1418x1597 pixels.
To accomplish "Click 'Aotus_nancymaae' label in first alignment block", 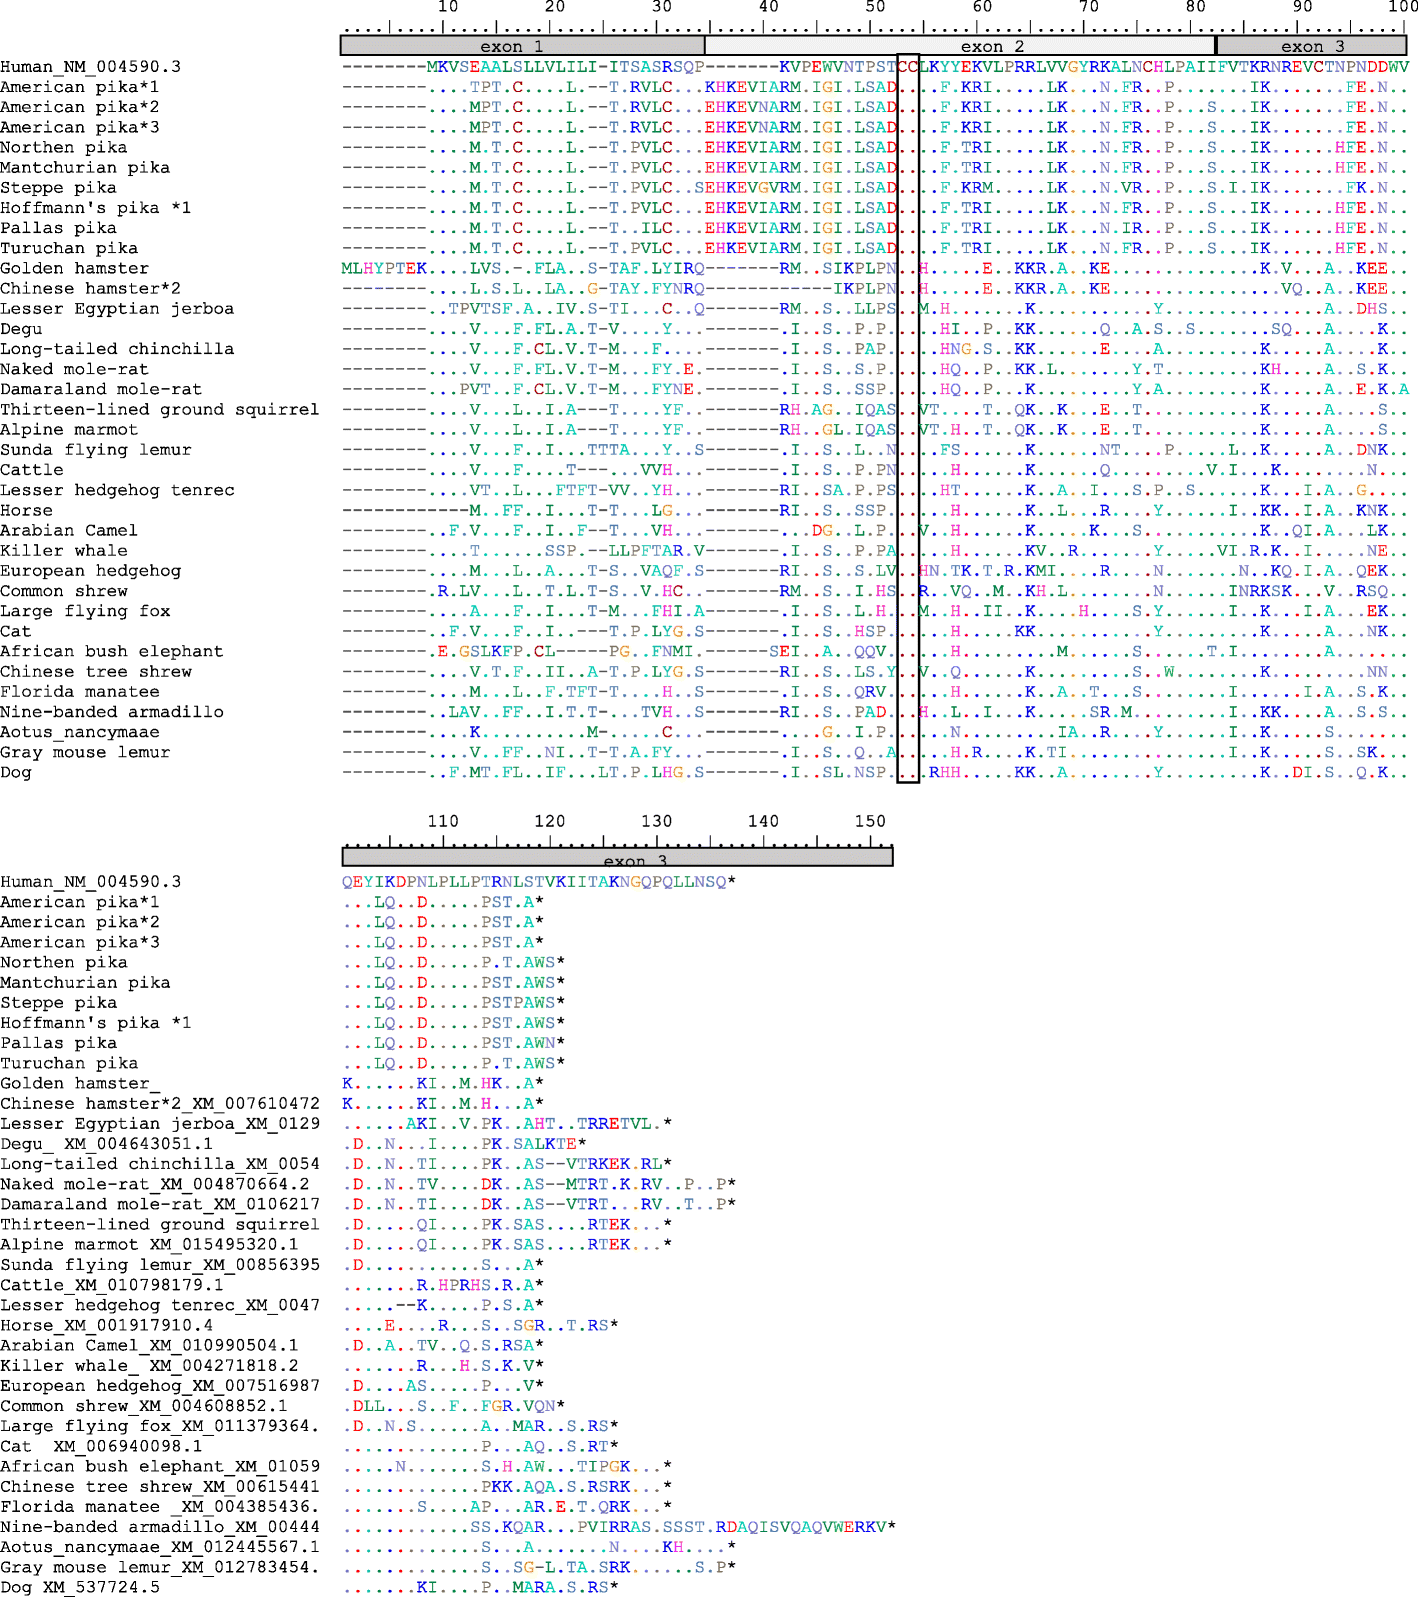I will (x=80, y=732).
